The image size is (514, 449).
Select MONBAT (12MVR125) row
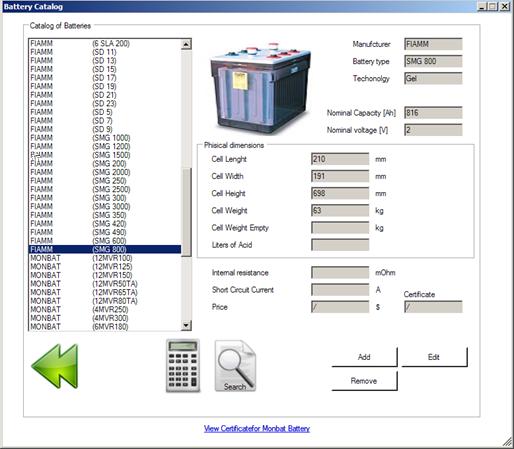[x=105, y=267]
